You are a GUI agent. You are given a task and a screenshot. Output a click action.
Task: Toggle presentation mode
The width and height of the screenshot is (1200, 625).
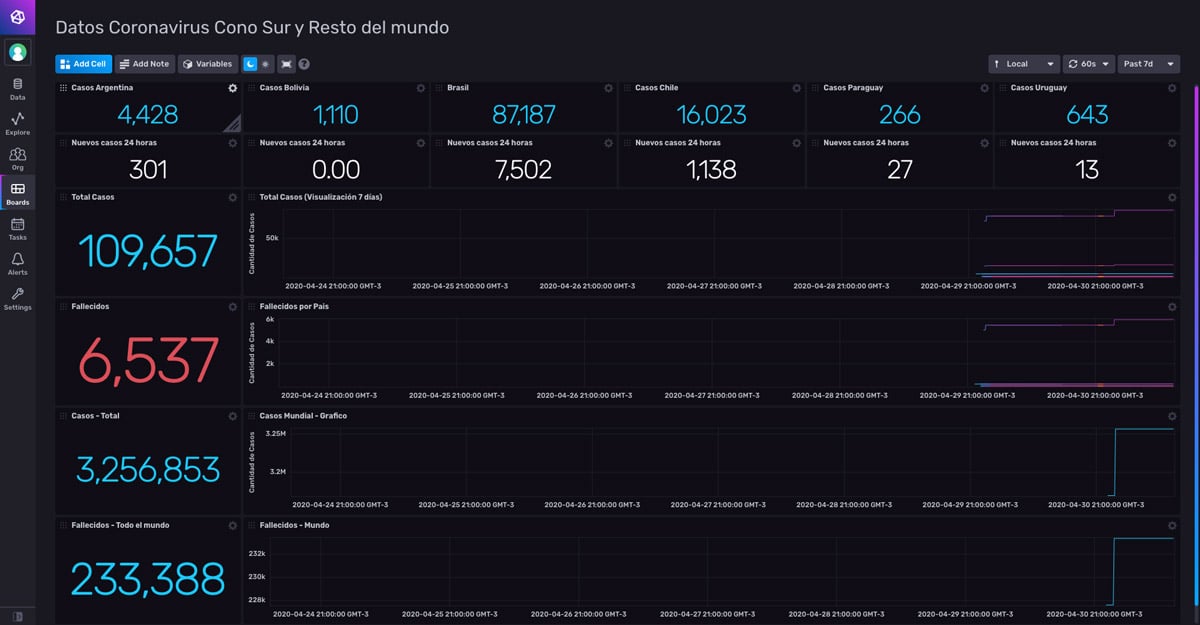point(285,63)
